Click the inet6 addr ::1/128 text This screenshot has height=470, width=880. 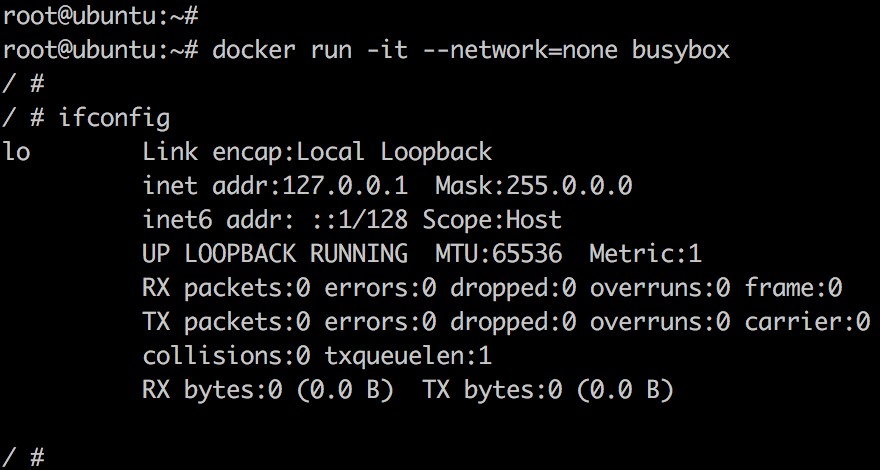pos(275,221)
